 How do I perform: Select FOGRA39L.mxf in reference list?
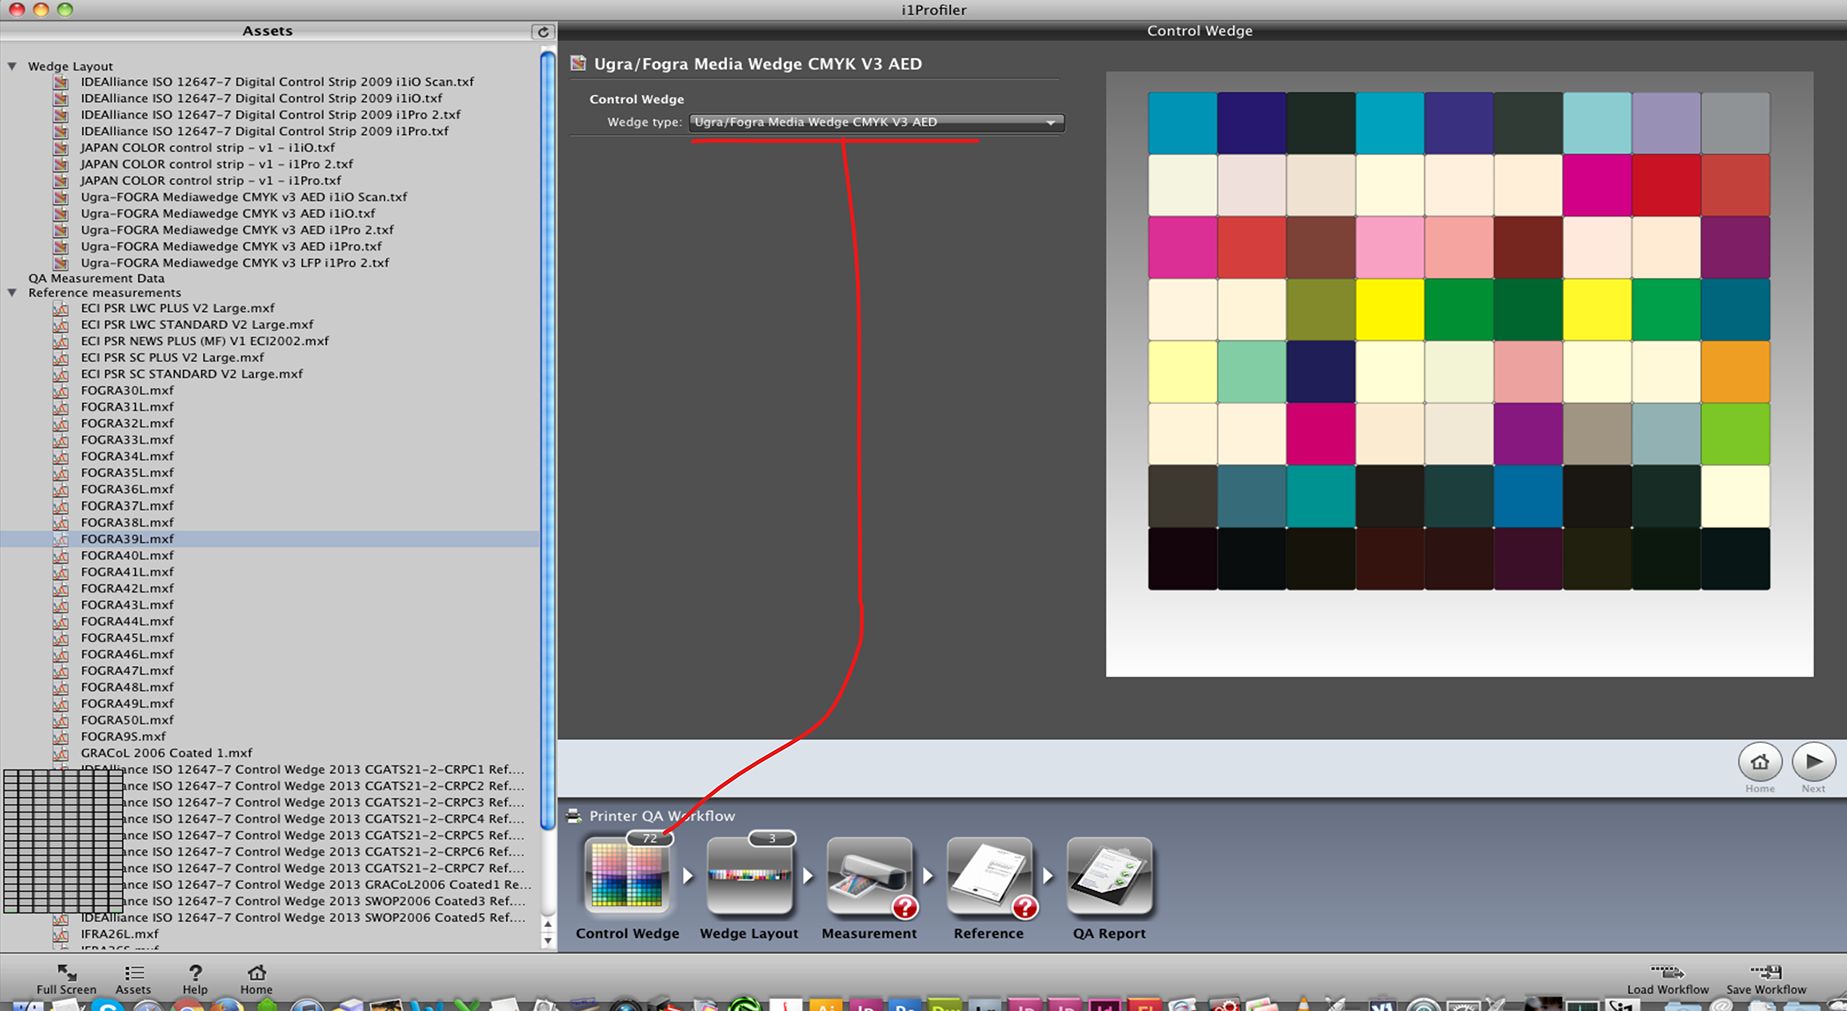point(127,539)
